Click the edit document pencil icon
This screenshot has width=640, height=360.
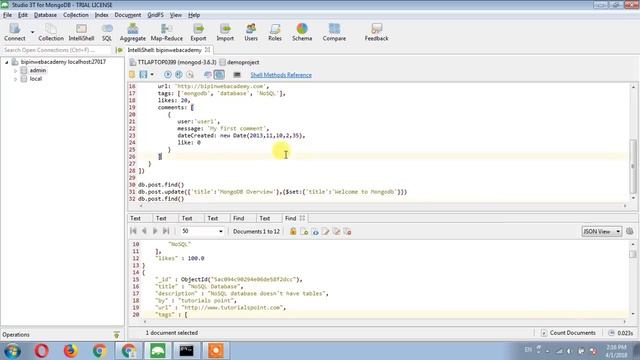point(326,231)
